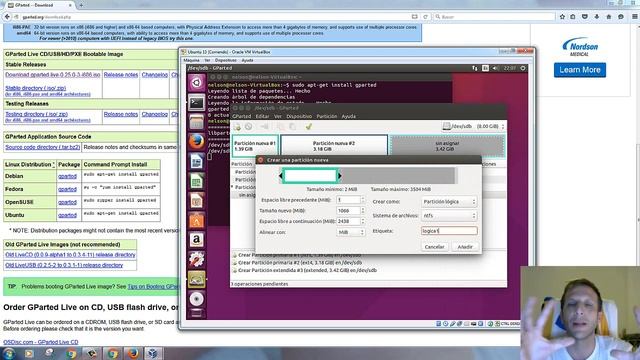Image resolution: width=640 pixels, height=360 pixels.
Task: Open the /dev/sdb device selector dropdown
Action: tap(474, 127)
